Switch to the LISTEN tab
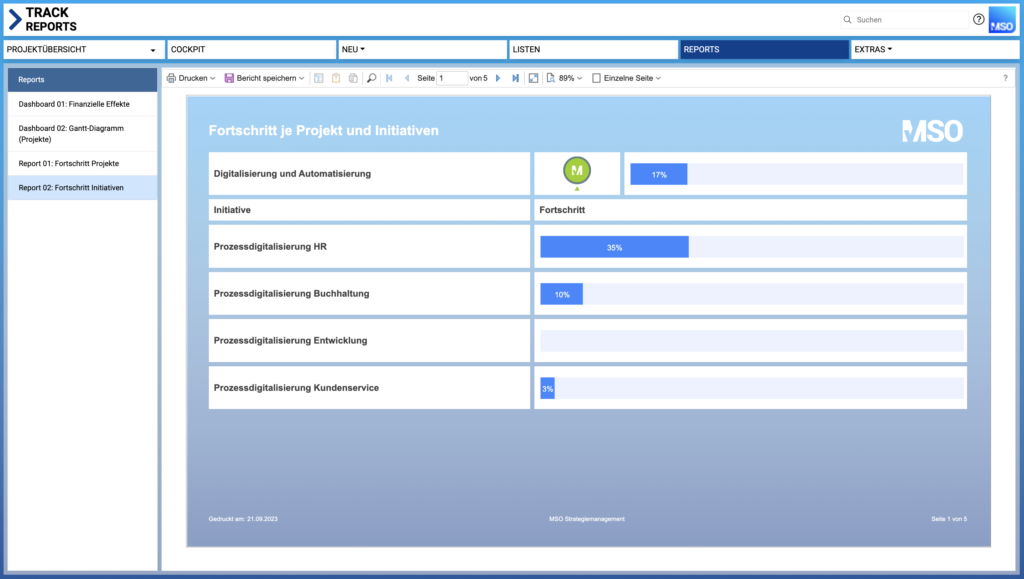Image resolution: width=1024 pixels, height=579 pixels. pyautogui.click(x=592, y=49)
